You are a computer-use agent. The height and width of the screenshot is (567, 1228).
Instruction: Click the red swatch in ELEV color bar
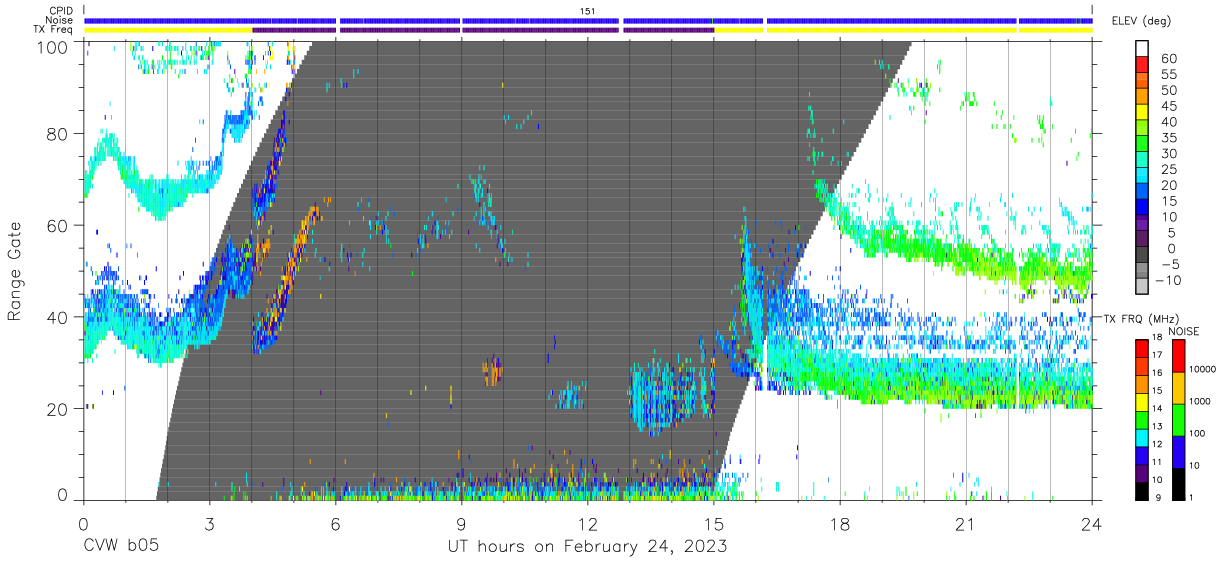[1142, 65]
